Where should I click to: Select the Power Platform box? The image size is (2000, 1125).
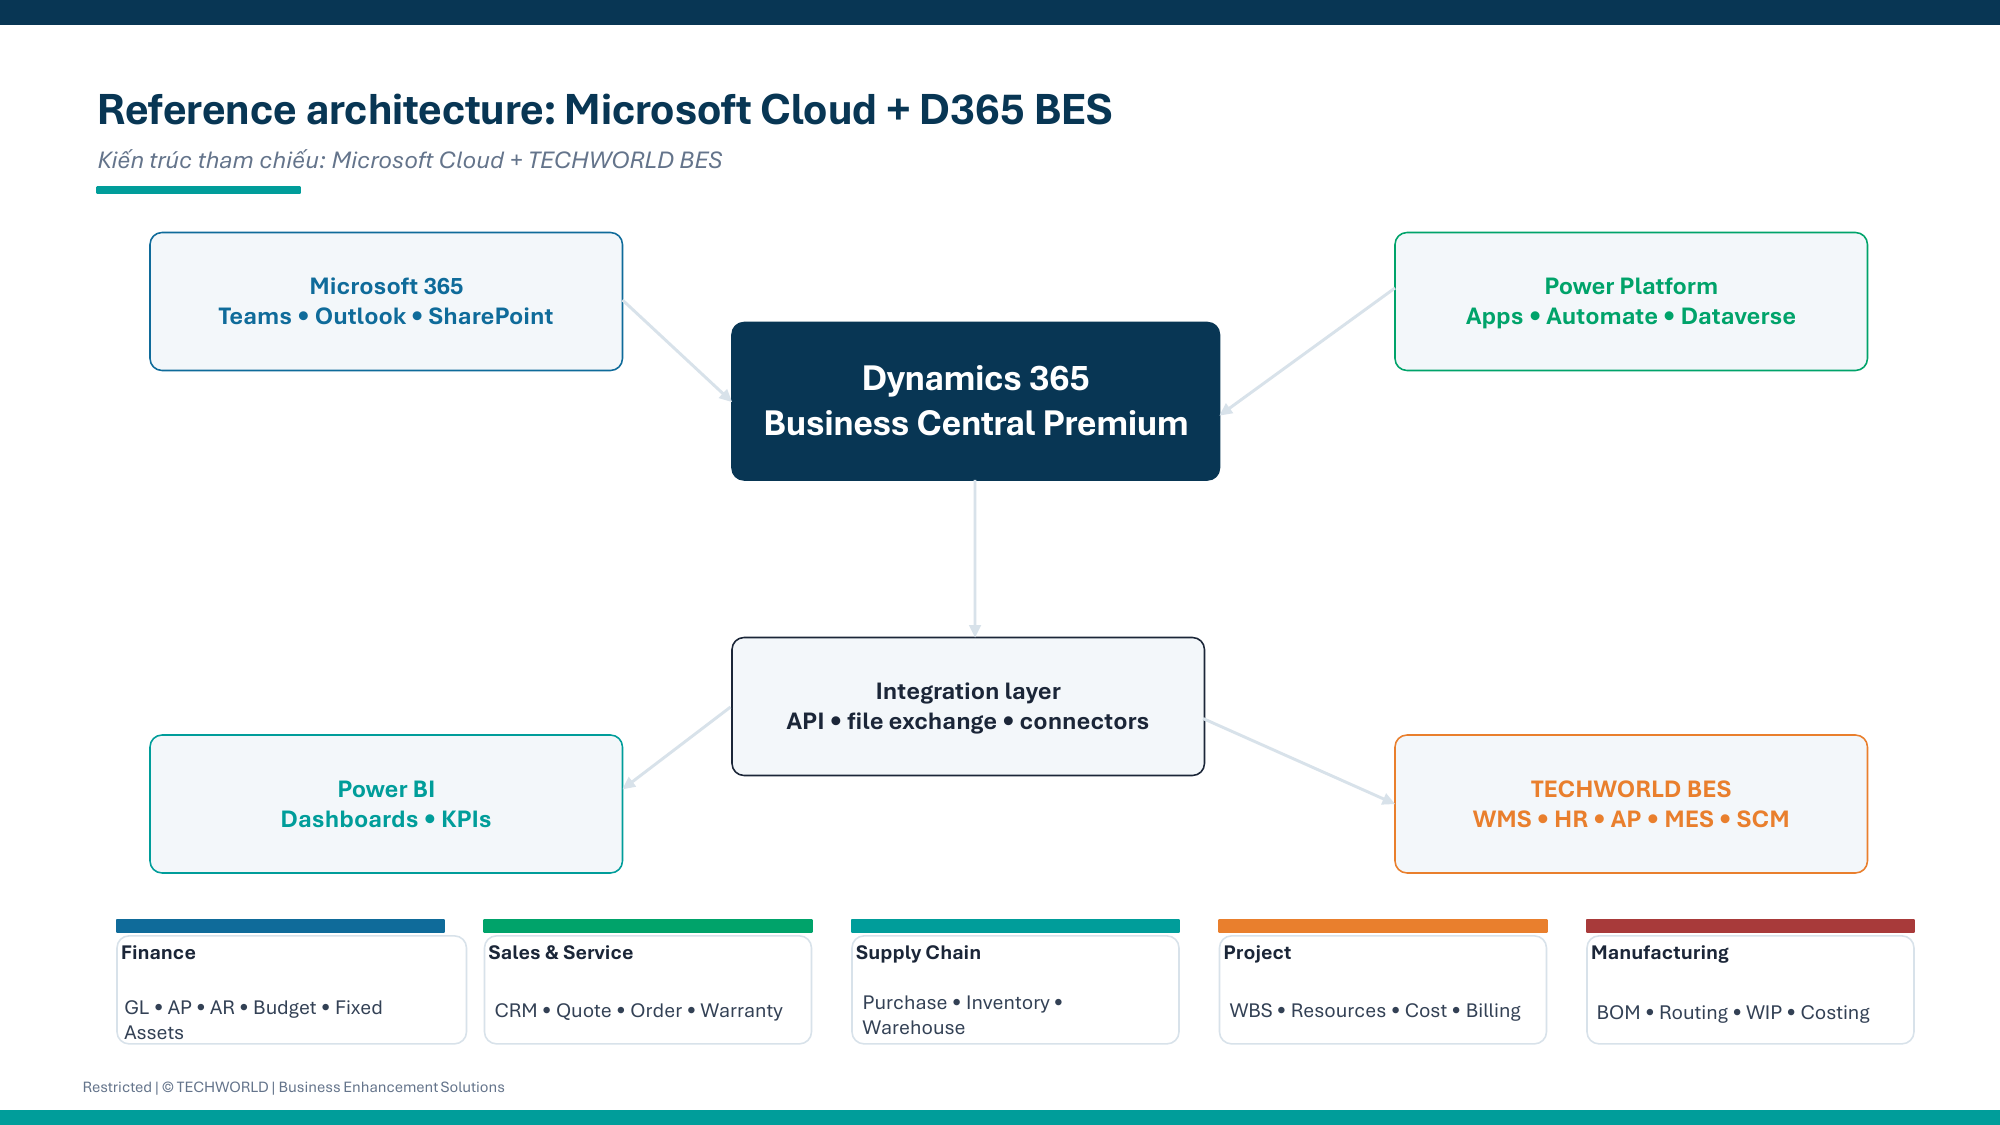click(1631, 301)
